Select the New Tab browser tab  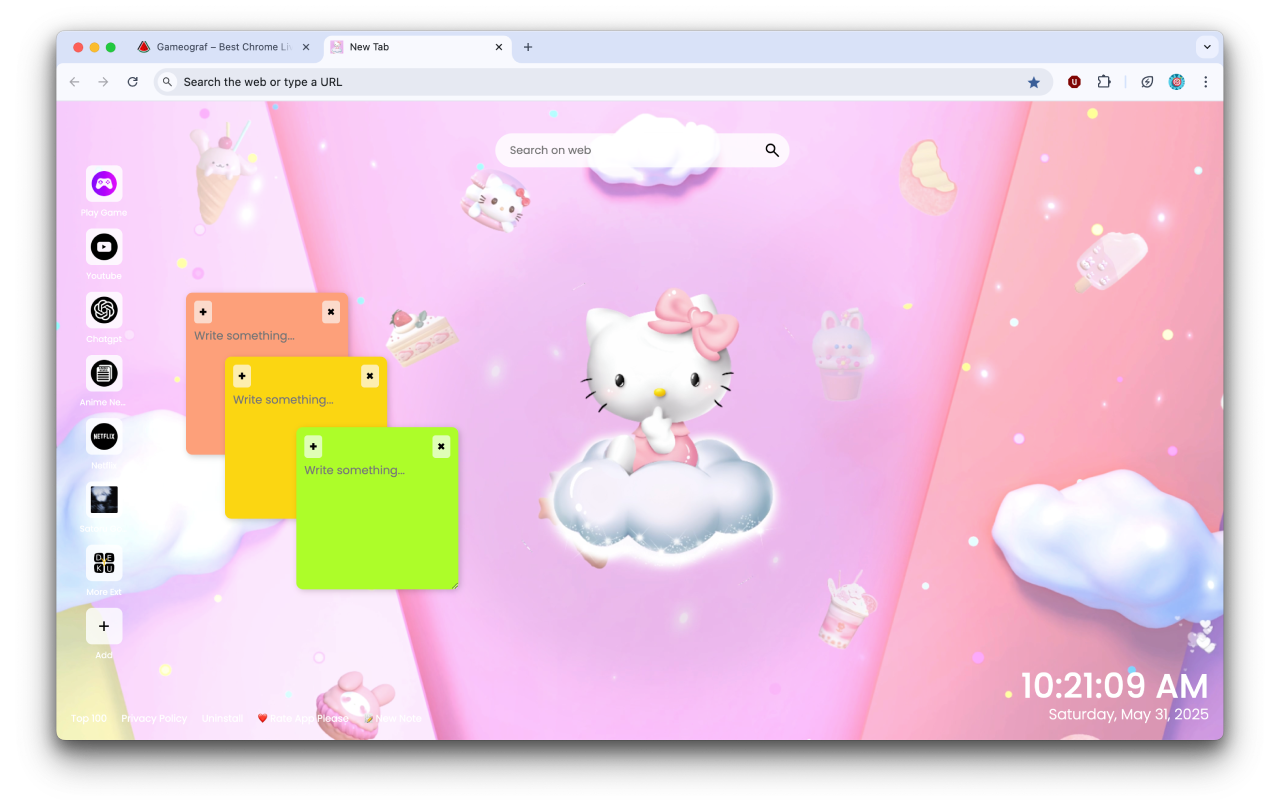[416, 47]
